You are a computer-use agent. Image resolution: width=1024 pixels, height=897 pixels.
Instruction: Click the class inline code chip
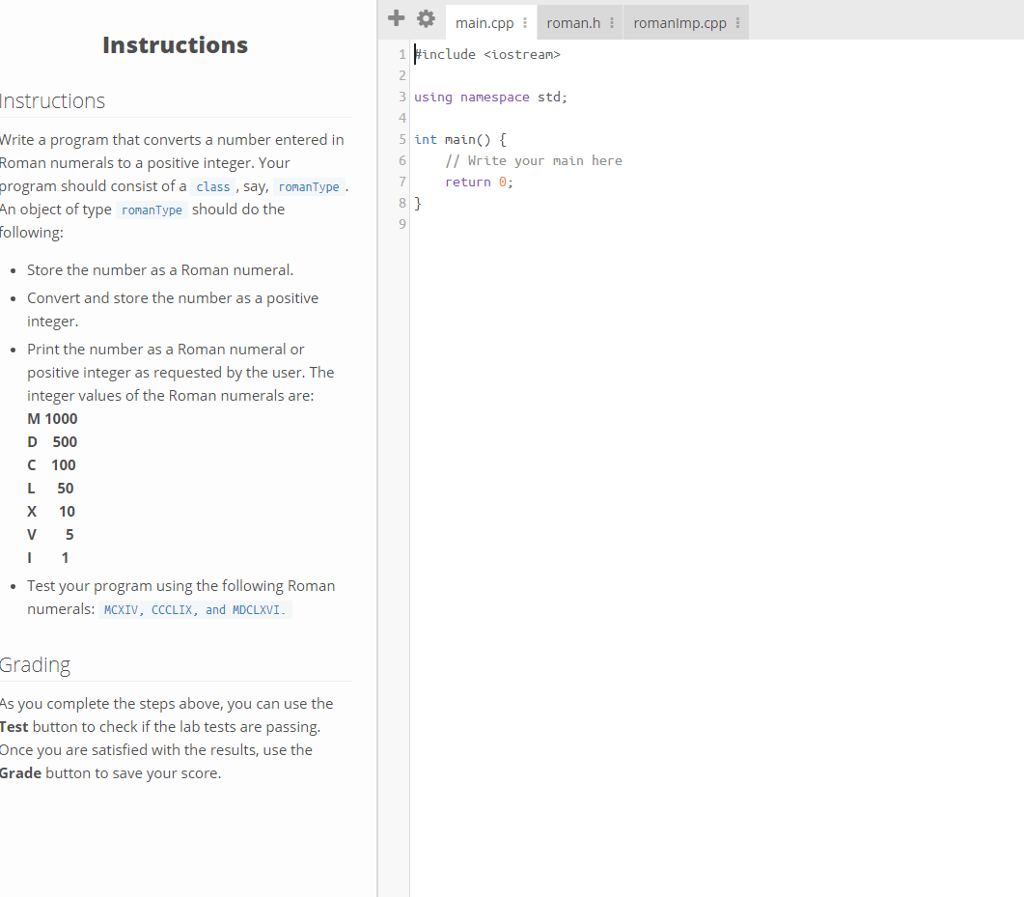[x=213, y=186]
